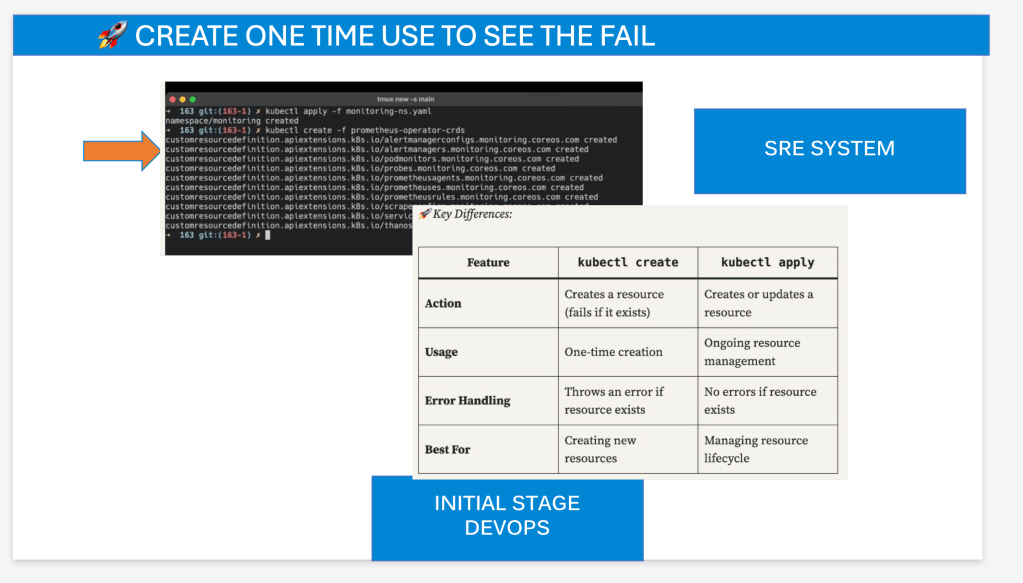This screenshot has width=1023, height=583.
Task: Click the Error Handling row label
Action: tap(467, 400)
